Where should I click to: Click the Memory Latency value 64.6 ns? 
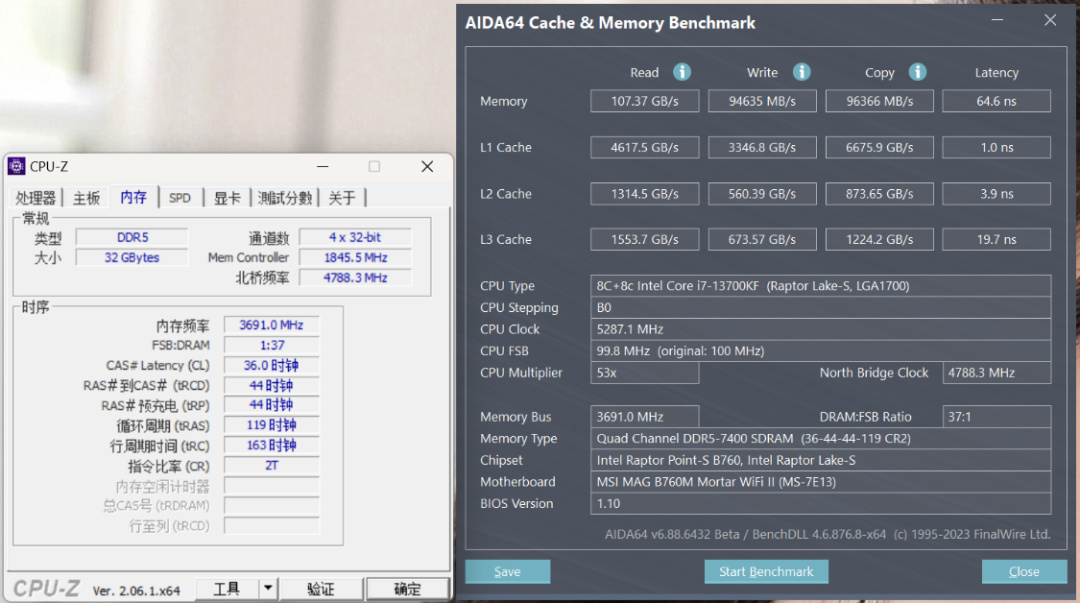(x=997, y=101)
